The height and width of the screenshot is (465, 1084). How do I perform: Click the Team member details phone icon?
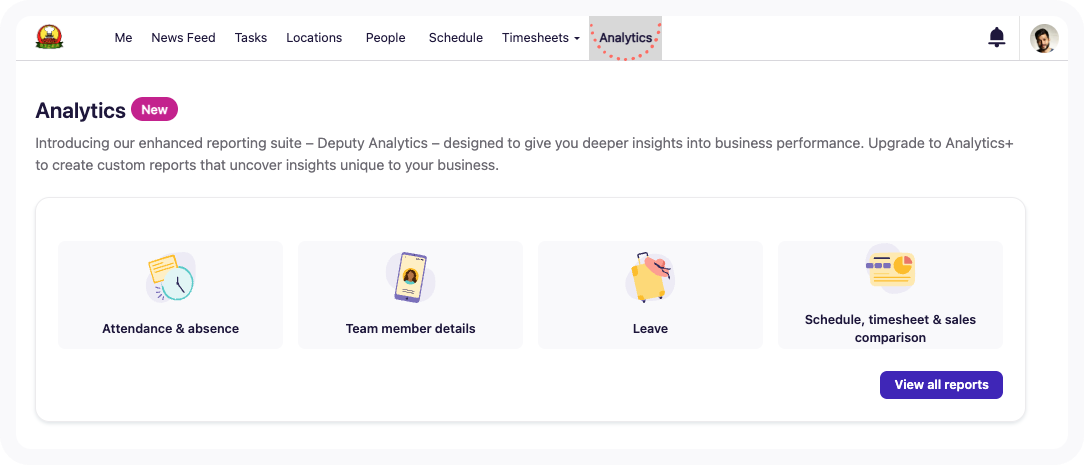click(410, 277)
